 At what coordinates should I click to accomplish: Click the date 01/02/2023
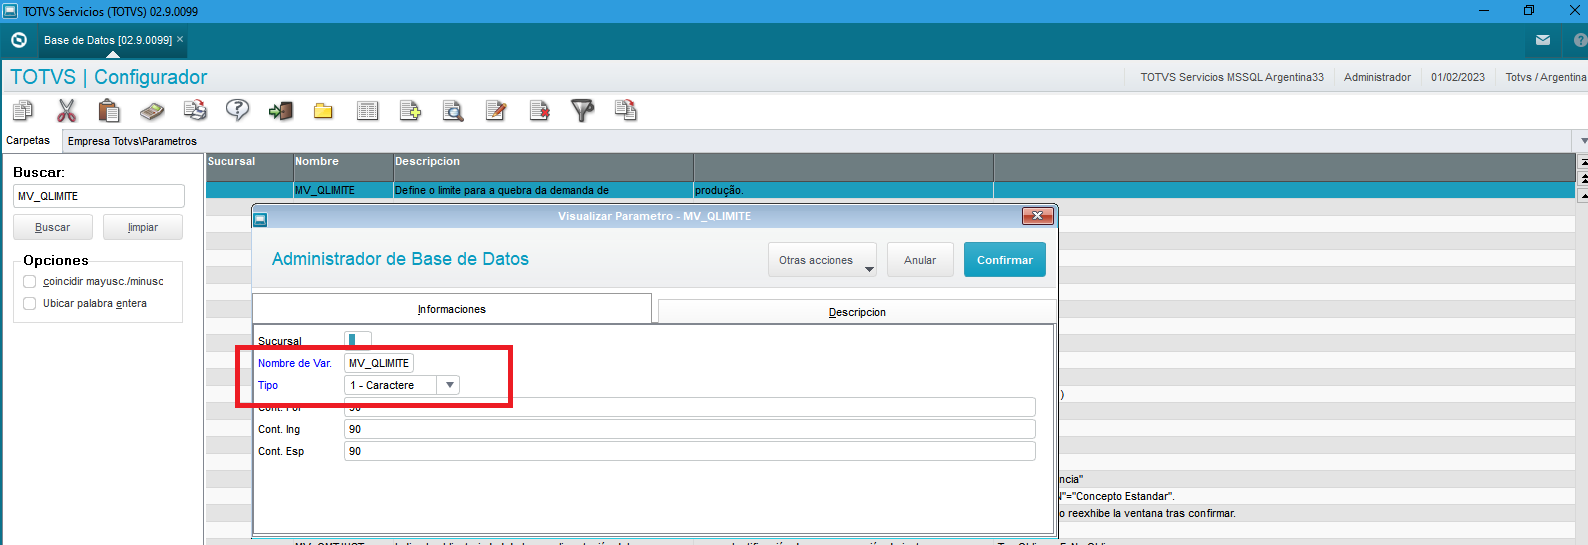pyautogui.click(x=1458, y=77)
